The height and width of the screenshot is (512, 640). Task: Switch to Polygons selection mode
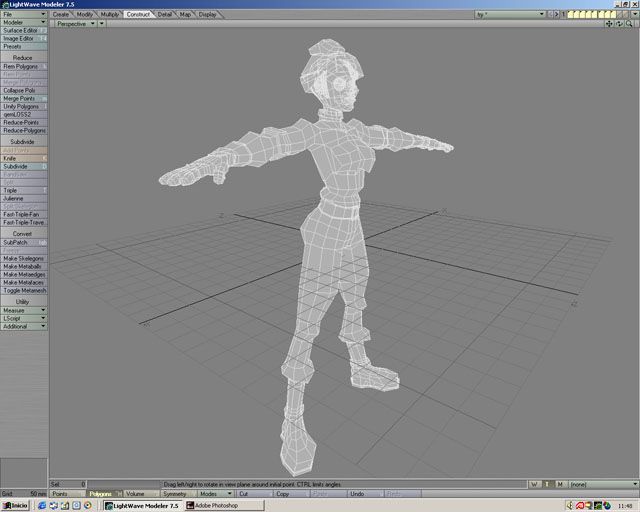click(104, 494)
